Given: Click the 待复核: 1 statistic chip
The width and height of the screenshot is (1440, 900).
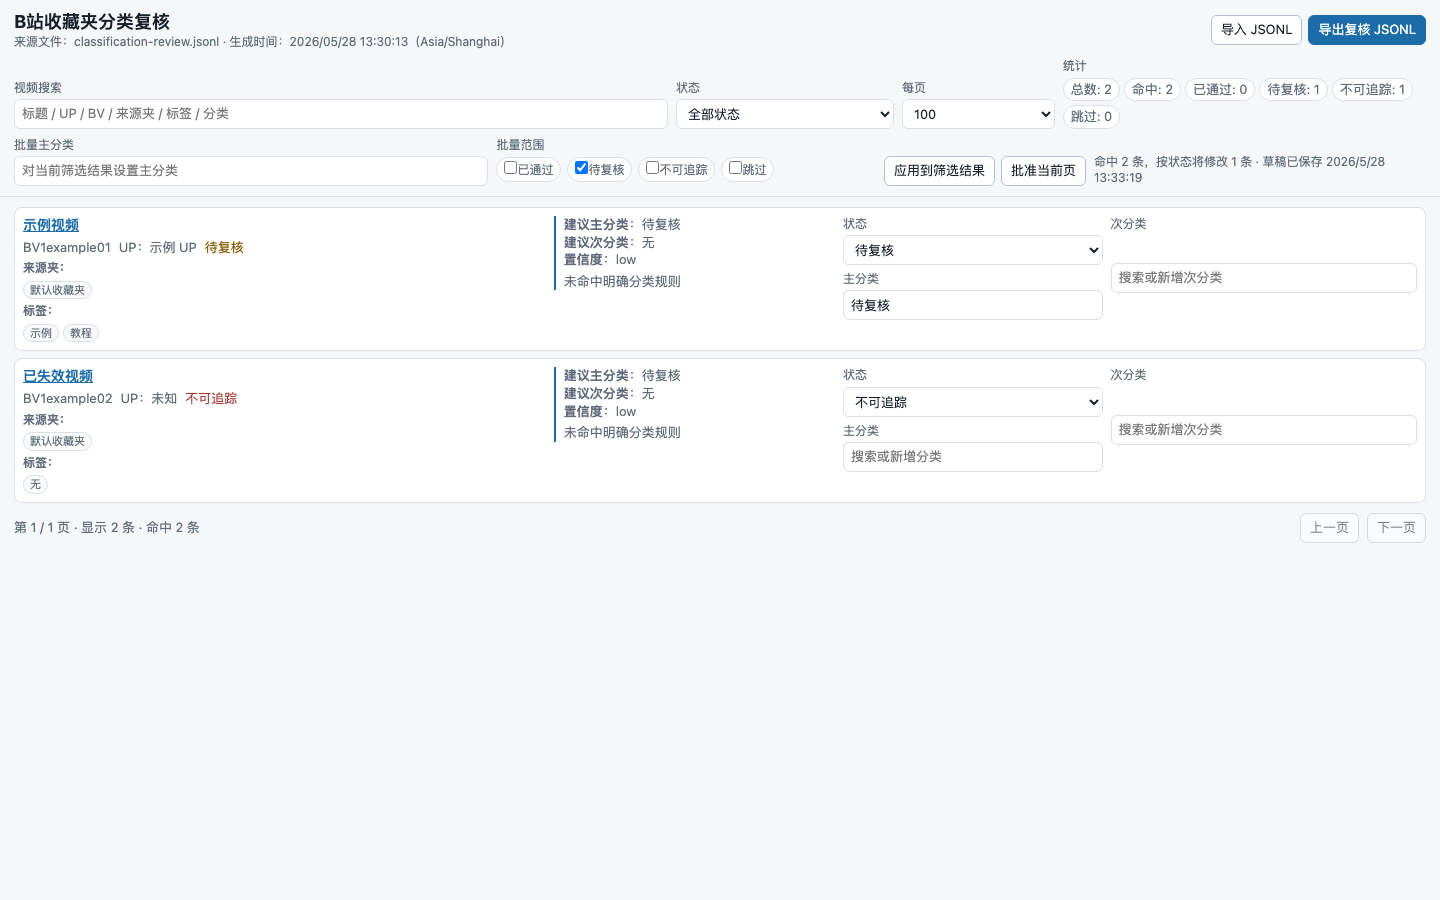Looking at the screenshot, I should (x=1293, y=90).
